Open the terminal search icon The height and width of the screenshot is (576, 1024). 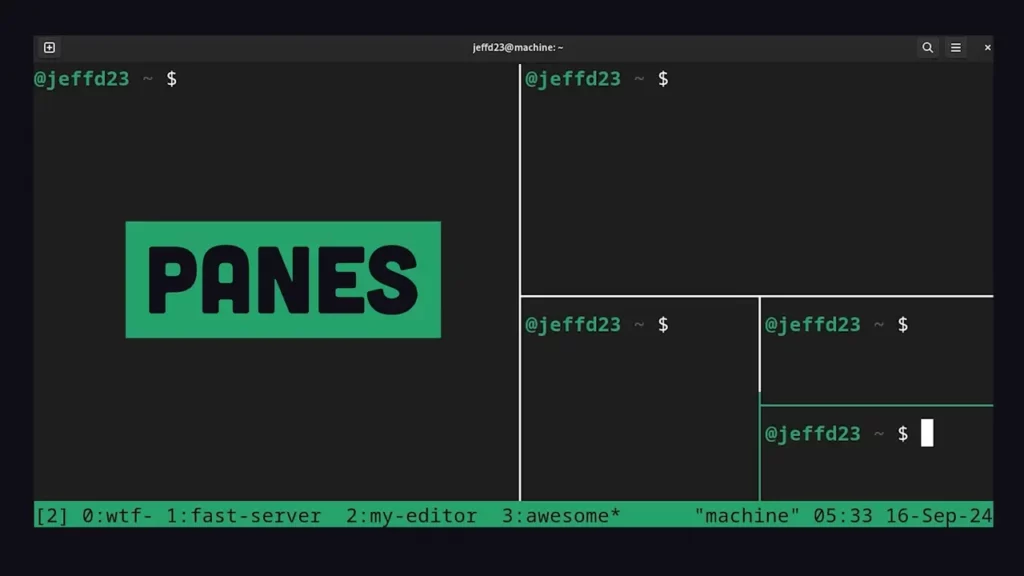coord(927,47)
